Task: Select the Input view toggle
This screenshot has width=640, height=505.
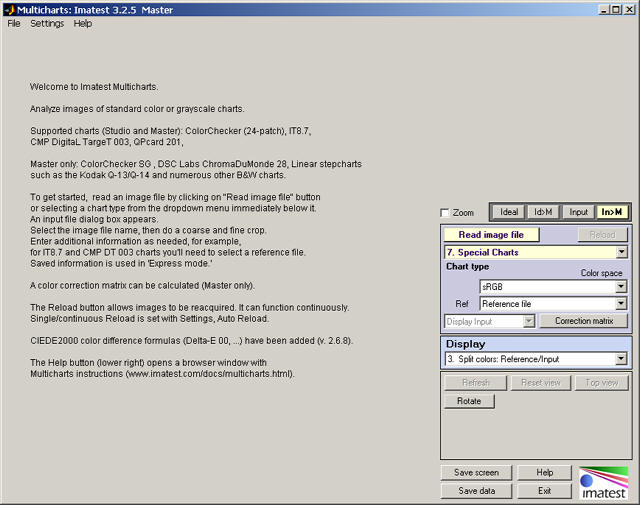Action: [x=578, y=212]
